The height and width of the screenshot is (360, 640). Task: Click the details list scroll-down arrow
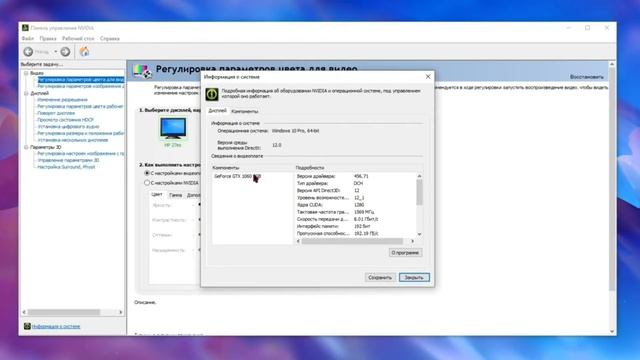[x=419, y=234]
